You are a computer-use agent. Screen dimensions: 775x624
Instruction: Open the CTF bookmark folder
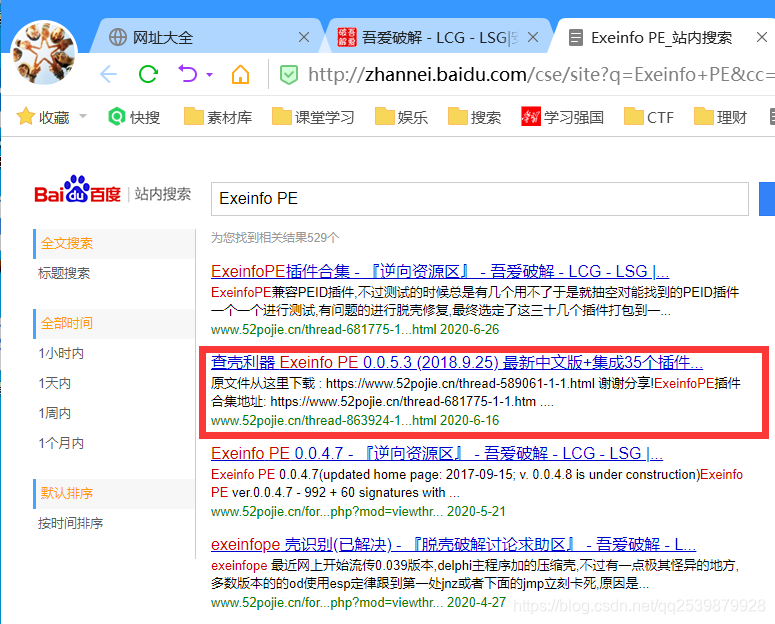tap(648, 117)
